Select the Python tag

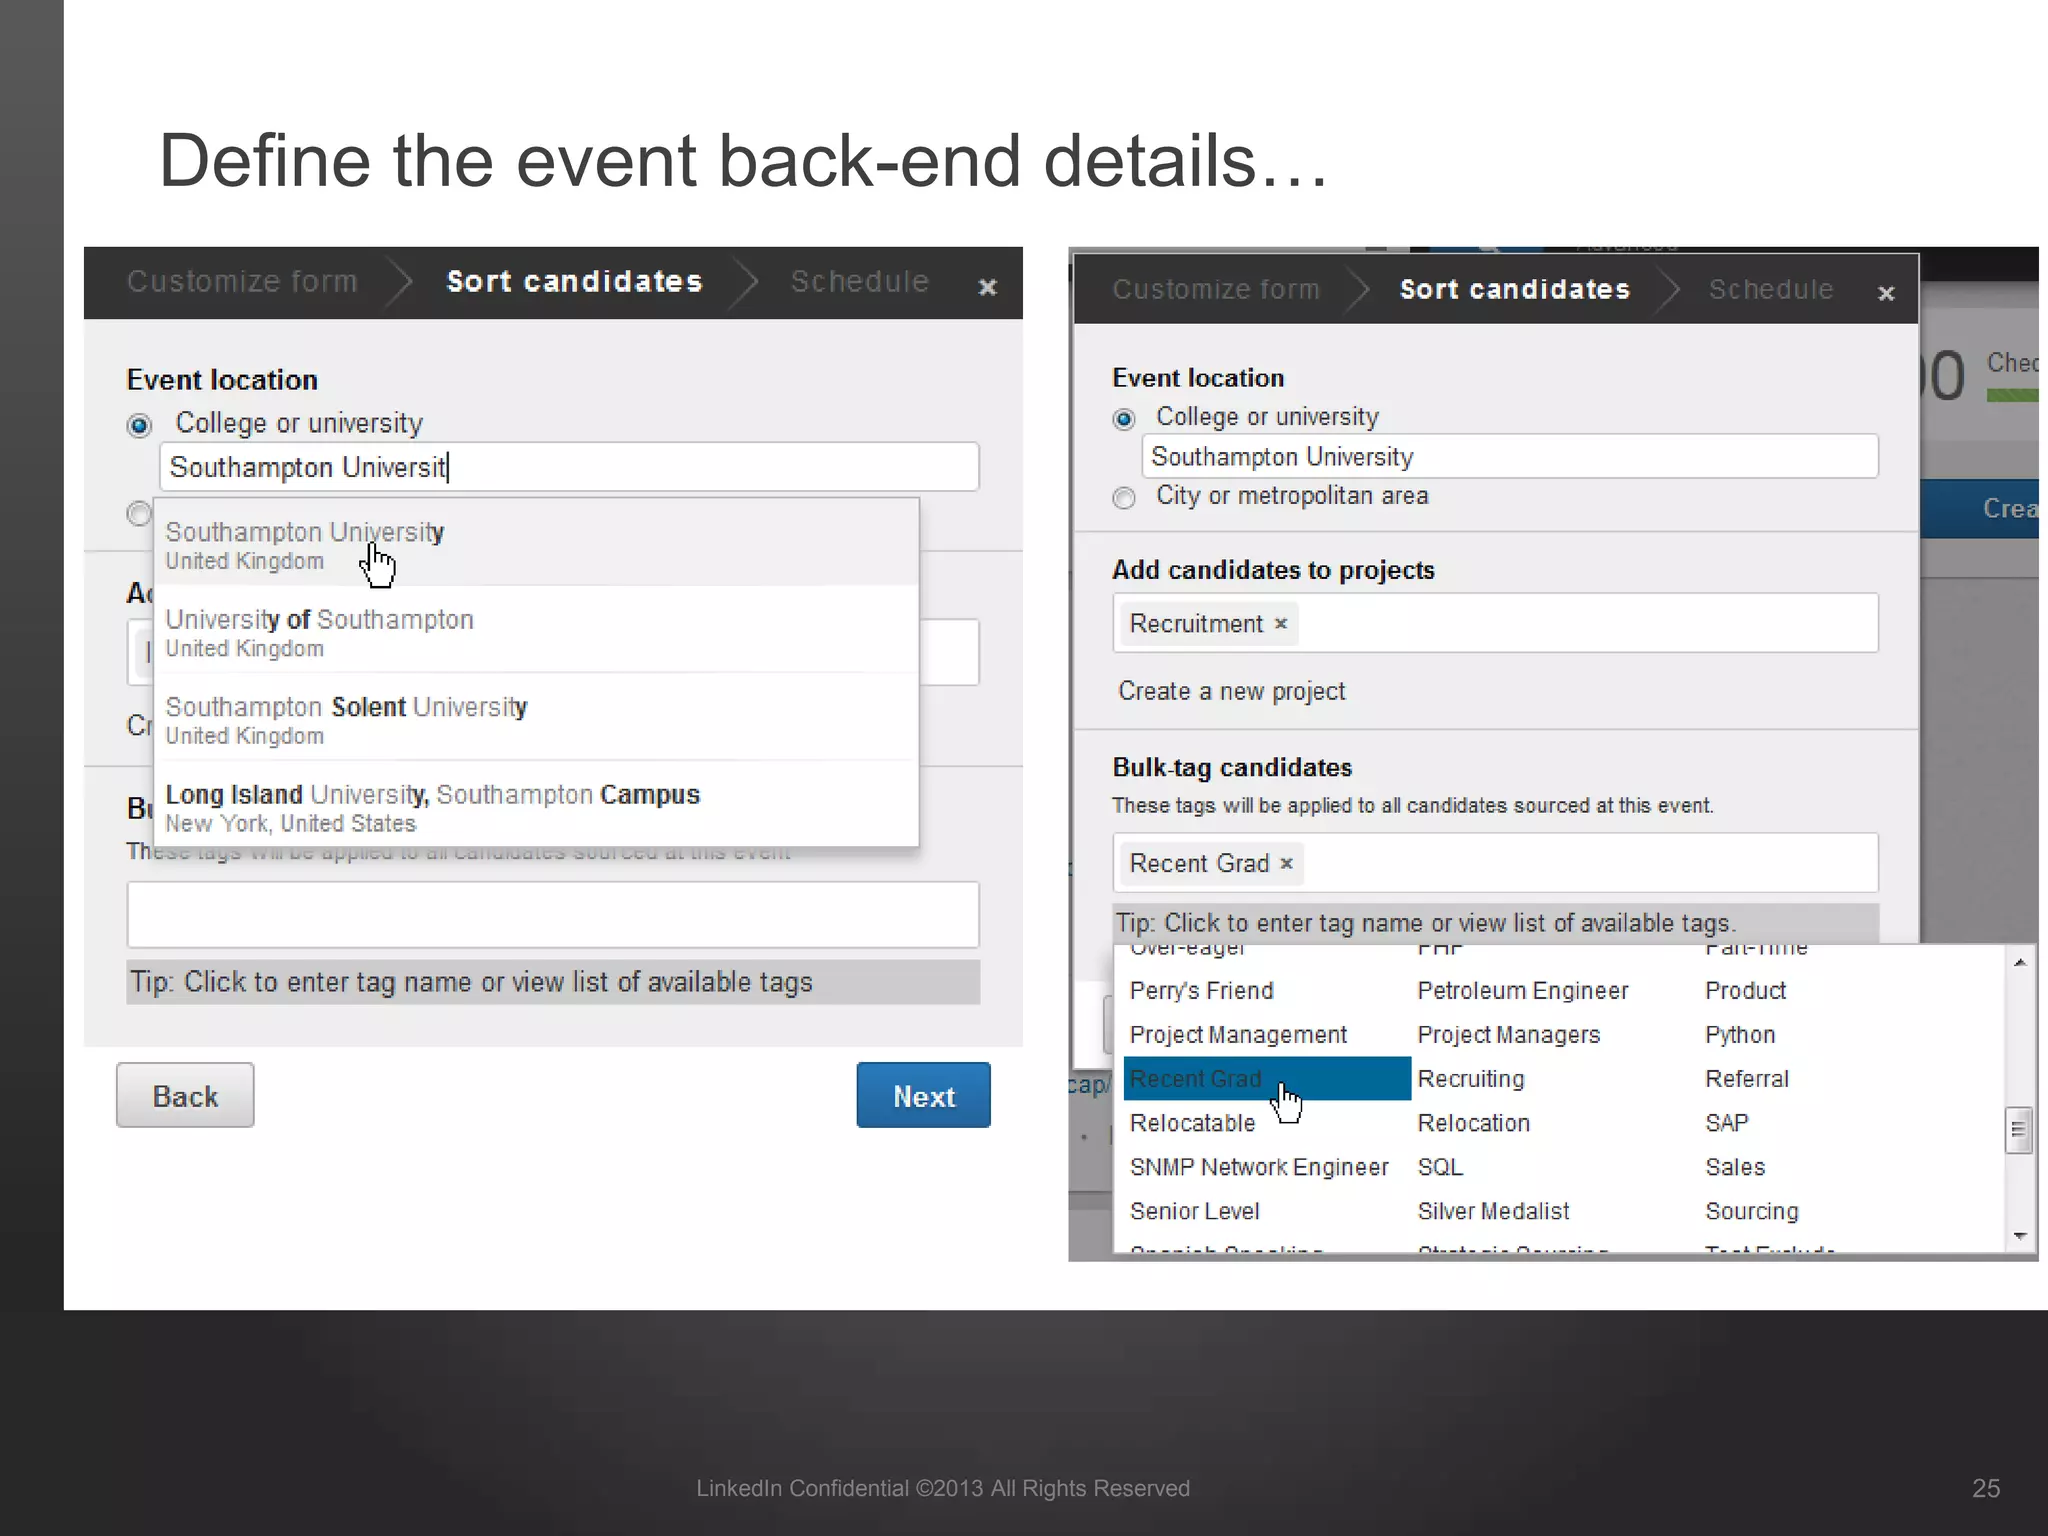(x=1740, y=1035)
